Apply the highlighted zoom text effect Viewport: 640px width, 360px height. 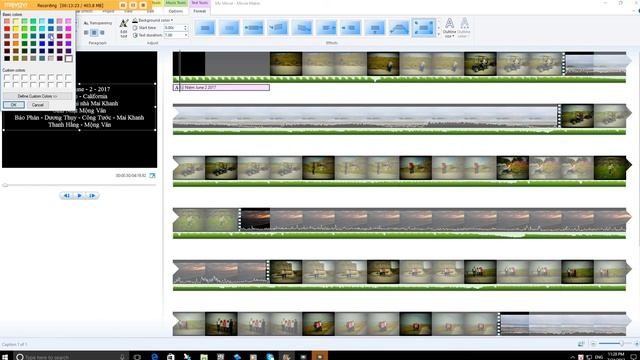(x=424, y=28)
